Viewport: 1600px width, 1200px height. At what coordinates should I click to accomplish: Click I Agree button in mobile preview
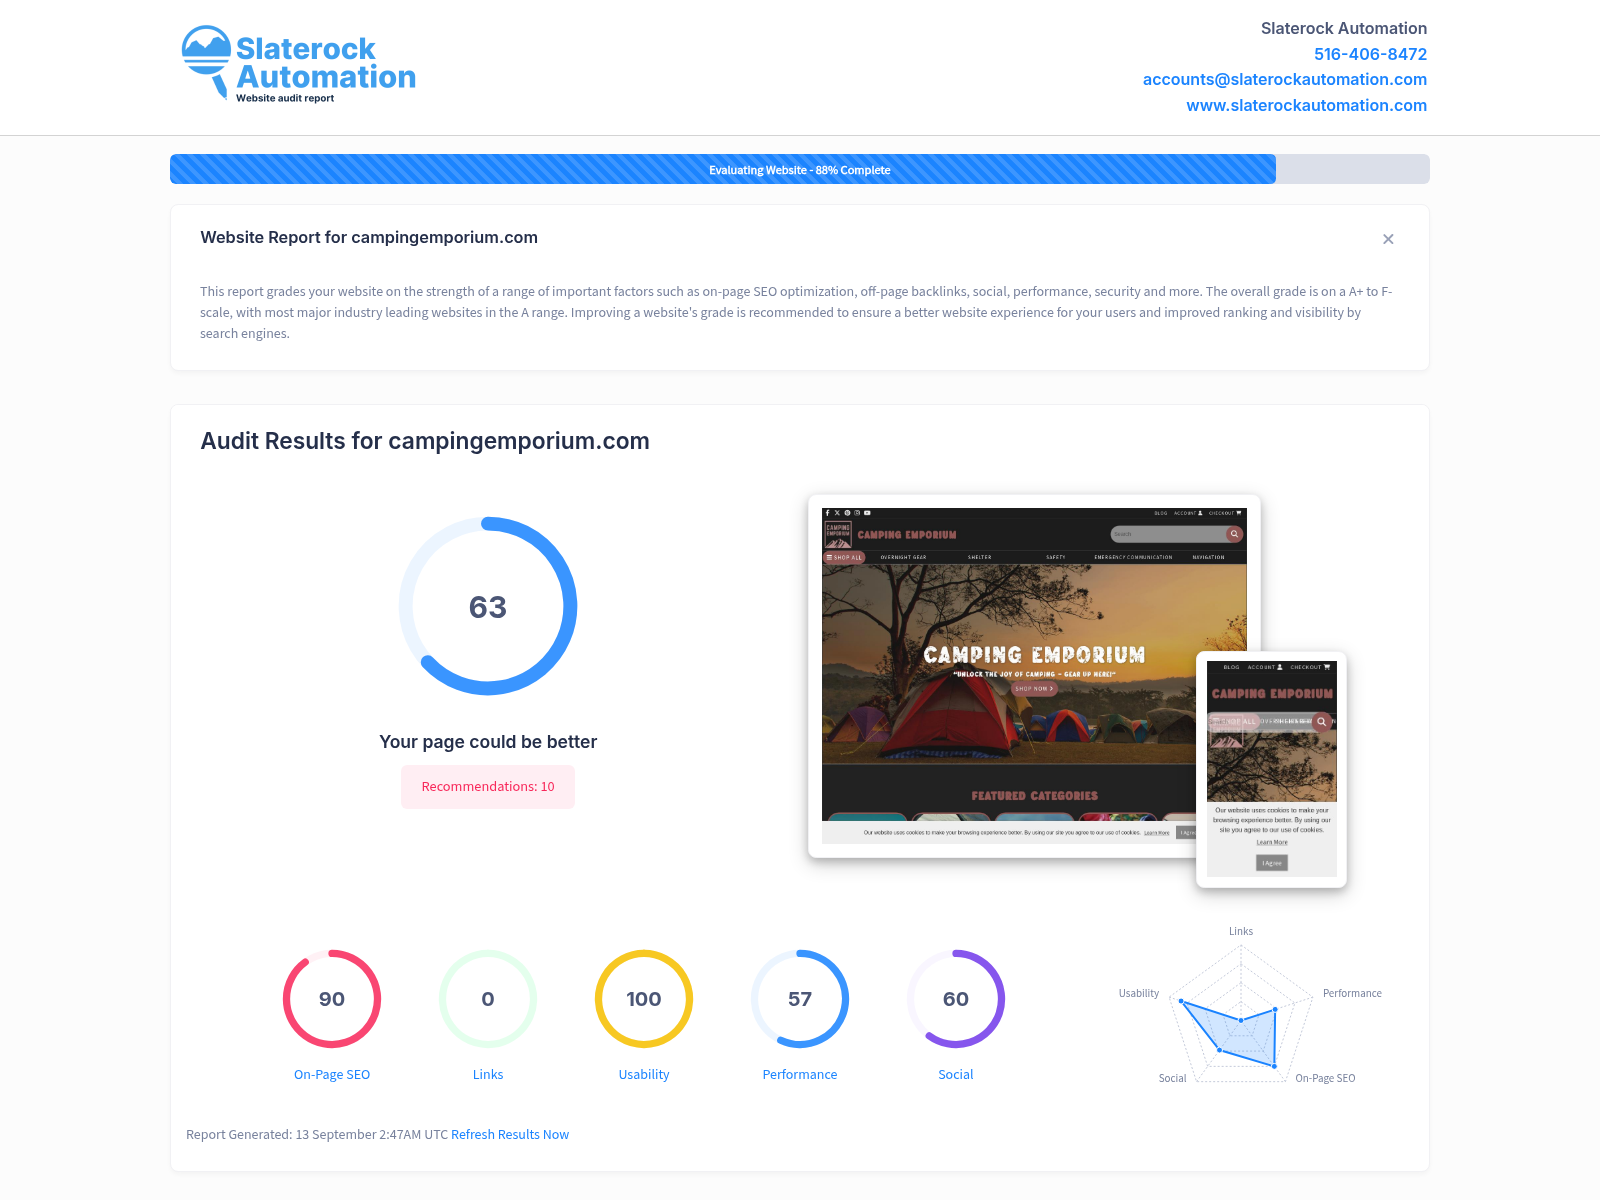pyautogui.click(x=1272, y=863)
